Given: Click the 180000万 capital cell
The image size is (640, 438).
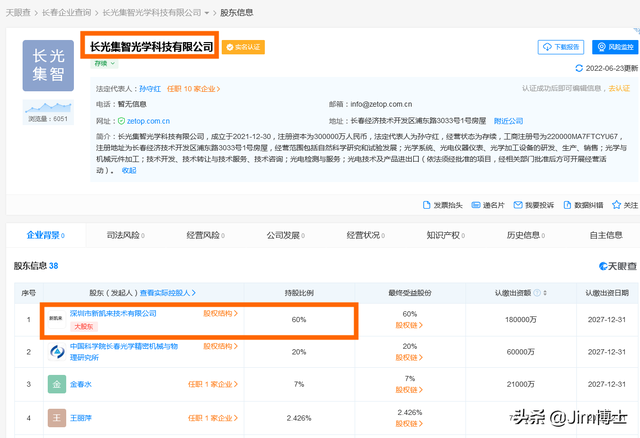Looking at the screenshot, I should pyautogui.click(x=521, y=320).
